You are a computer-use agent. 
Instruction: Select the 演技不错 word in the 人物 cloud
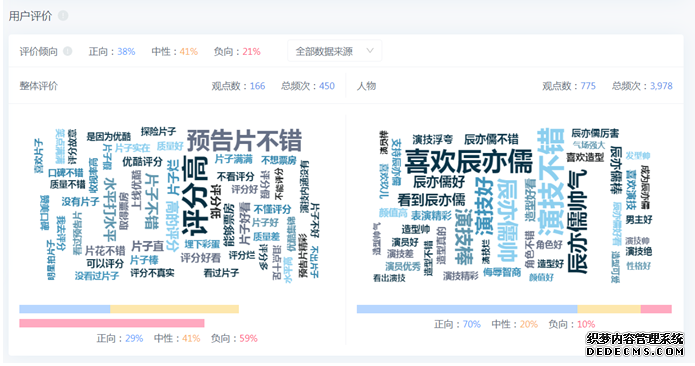[x=550, y=182]
